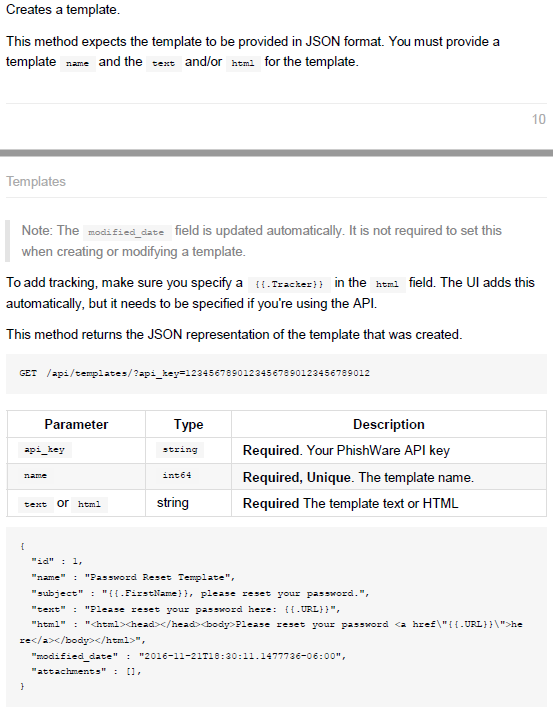Click the 'api_key' parameter cell
The image size is (553, 713).
coord(45,450)
